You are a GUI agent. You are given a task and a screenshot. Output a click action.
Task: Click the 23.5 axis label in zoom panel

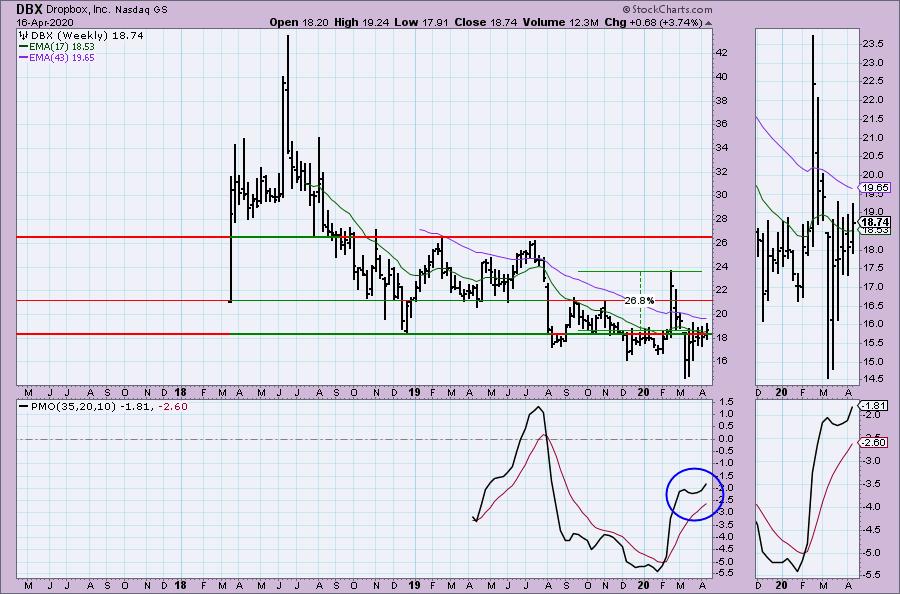click(x=872, y=44)
